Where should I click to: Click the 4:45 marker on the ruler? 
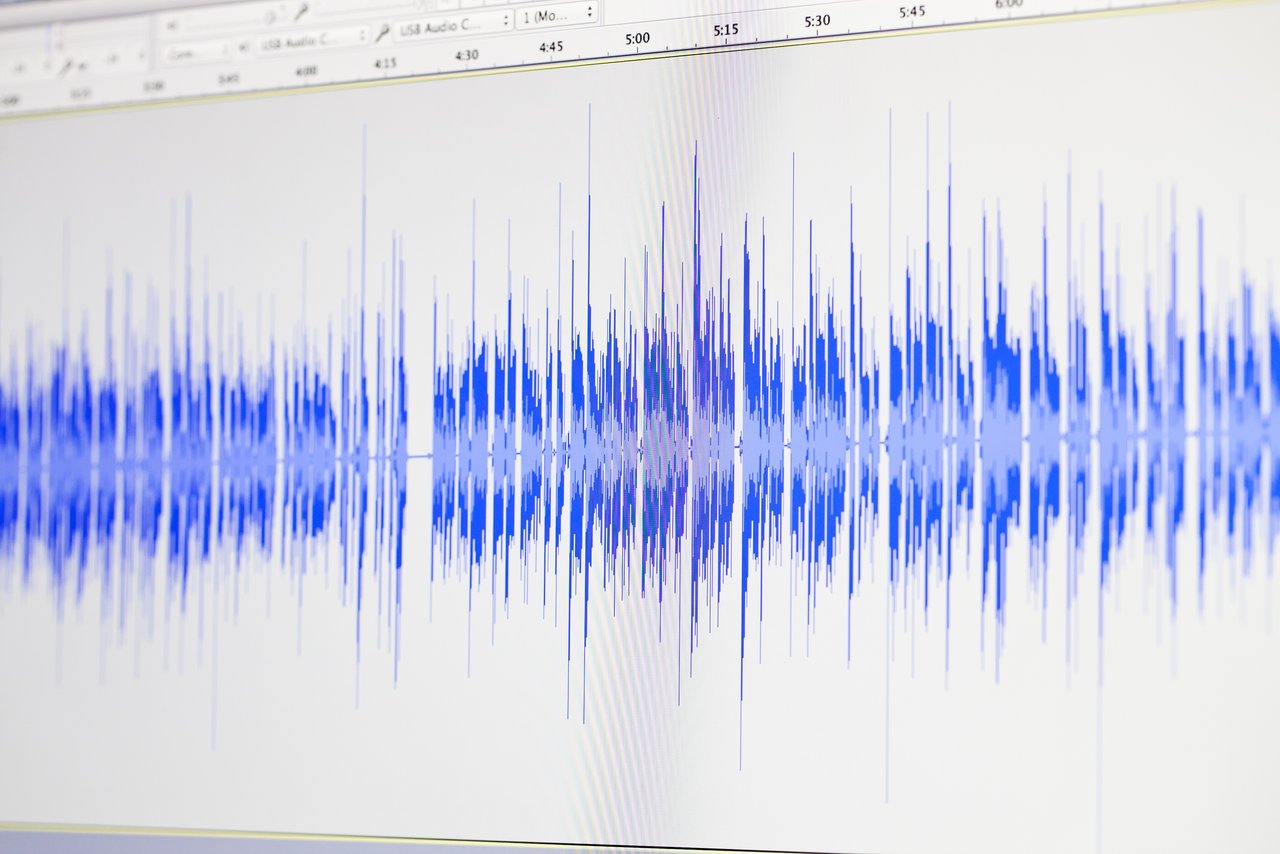[550, 47]
